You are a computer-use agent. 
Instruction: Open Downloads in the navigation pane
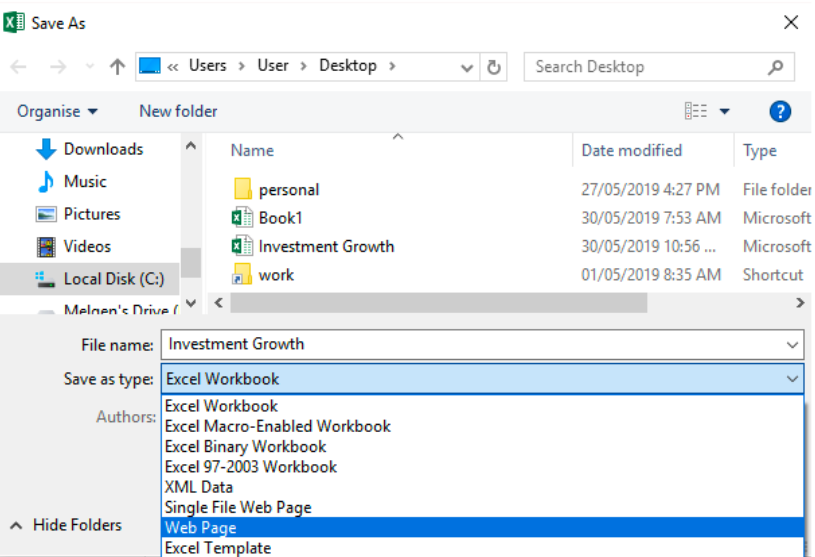pyautogui.click(x=89, y=149)
